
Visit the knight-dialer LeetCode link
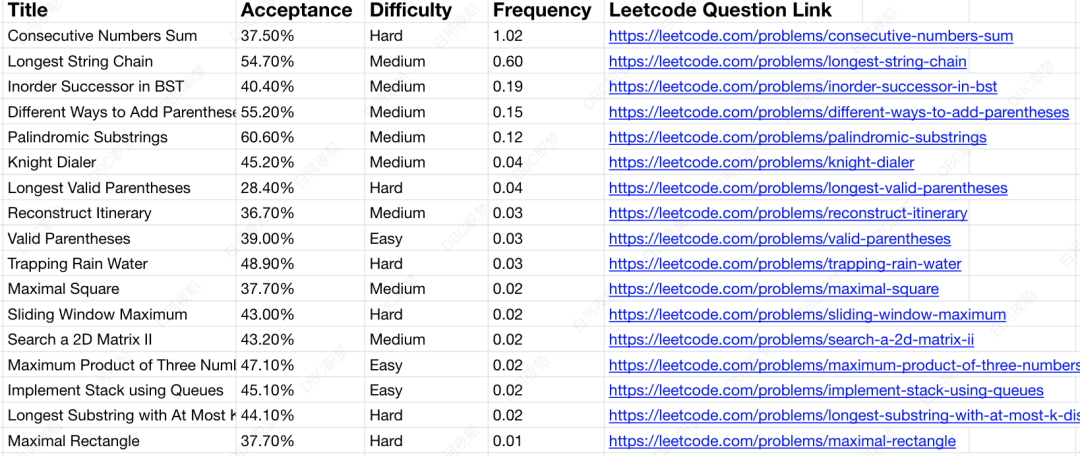761,163
